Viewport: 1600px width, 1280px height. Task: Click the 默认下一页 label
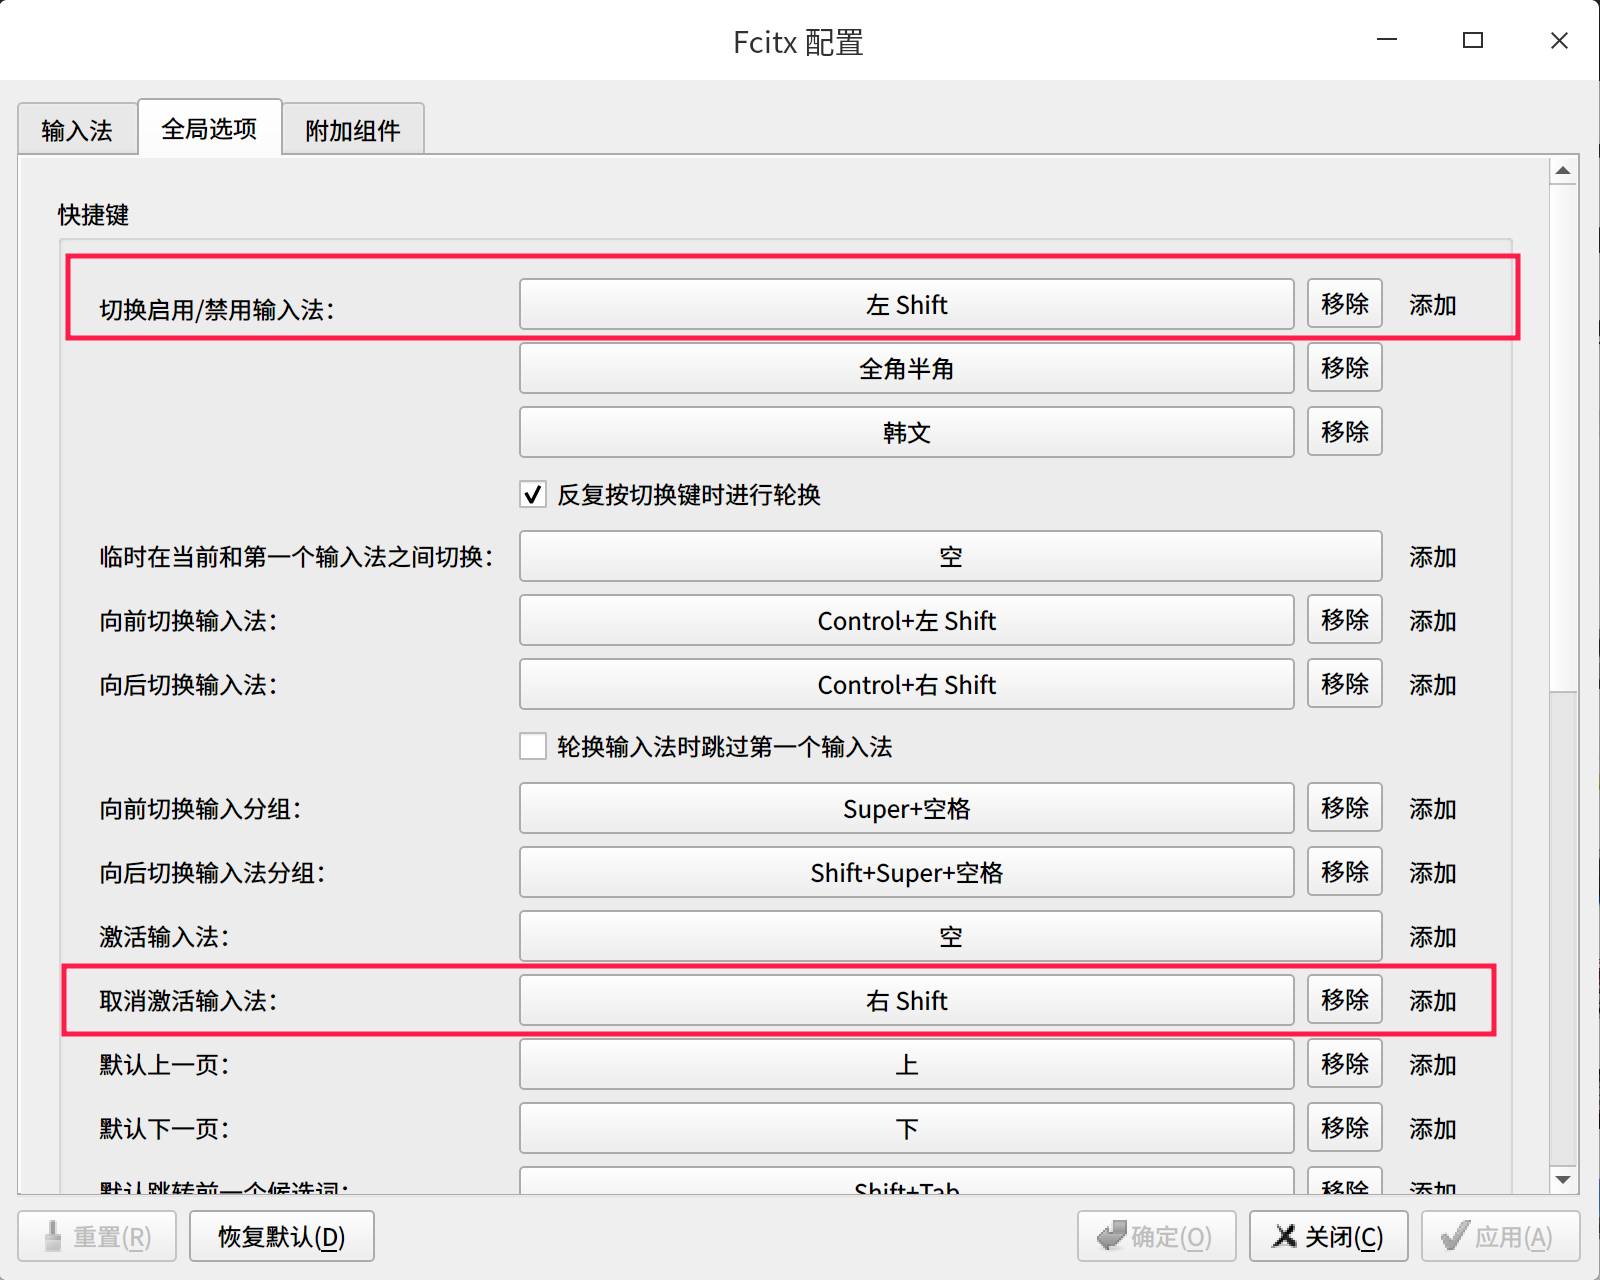coord(164,1129)
